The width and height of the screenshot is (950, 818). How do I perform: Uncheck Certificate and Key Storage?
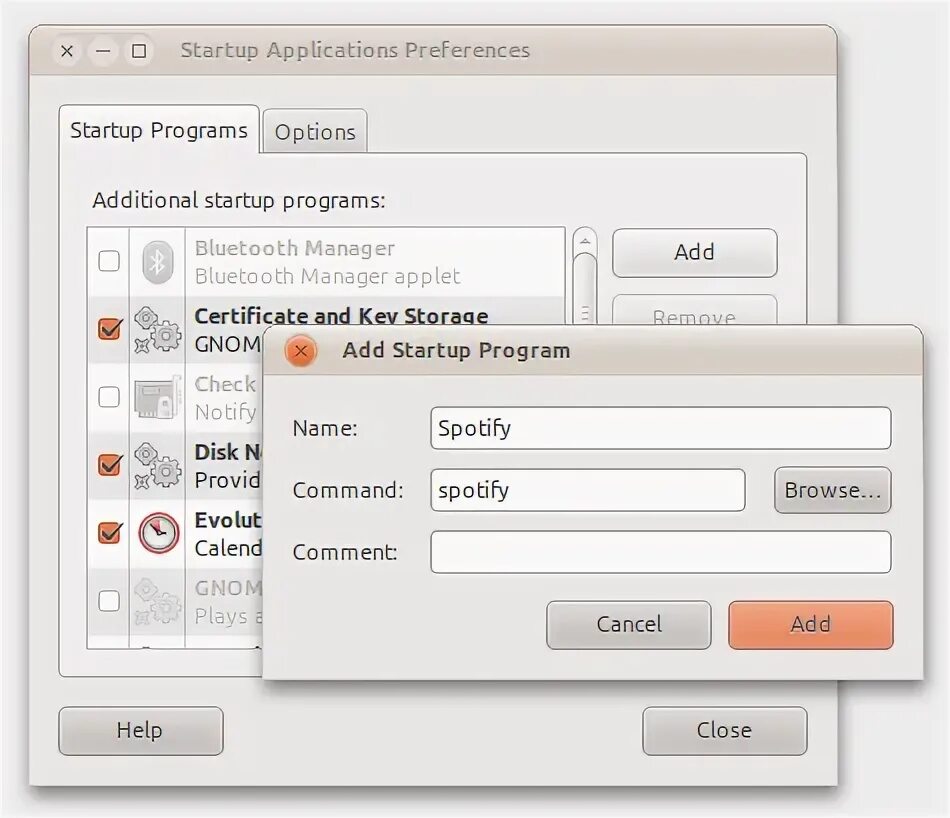click(110, 329)
